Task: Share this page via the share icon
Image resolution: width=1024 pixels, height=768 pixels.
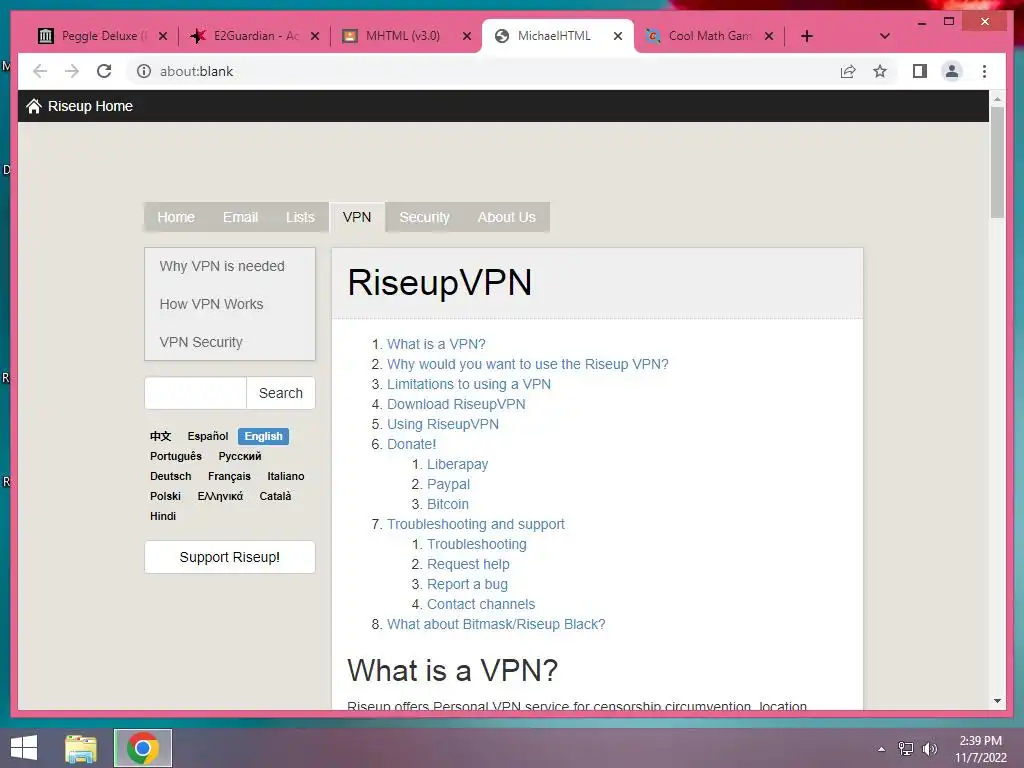Action: 848,71
